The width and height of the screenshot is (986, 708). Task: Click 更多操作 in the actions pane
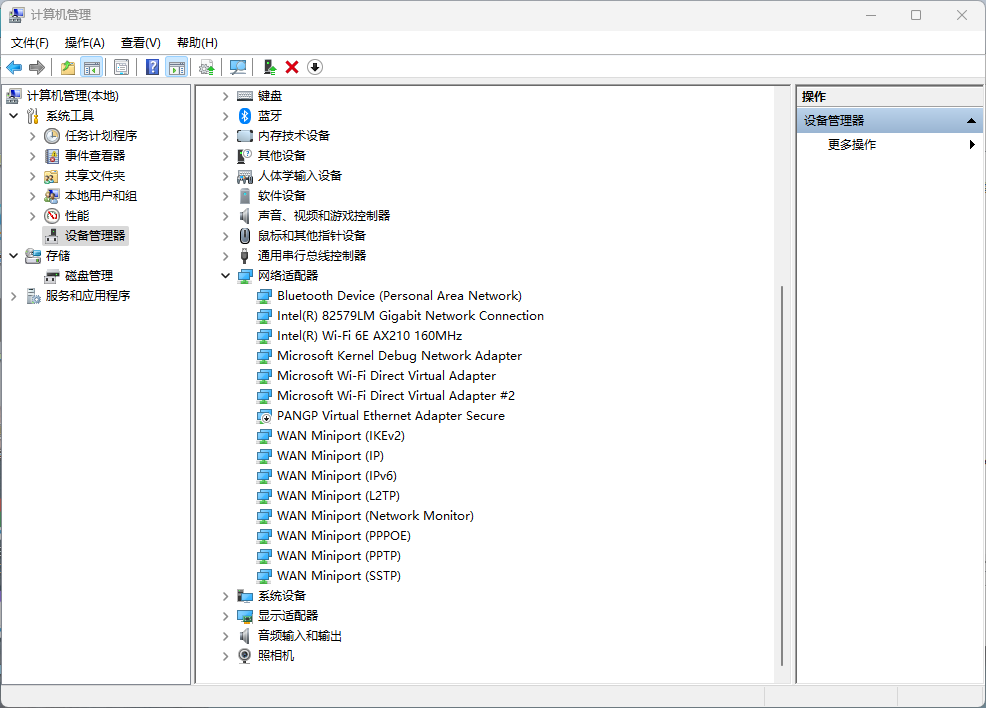(852, 145)
